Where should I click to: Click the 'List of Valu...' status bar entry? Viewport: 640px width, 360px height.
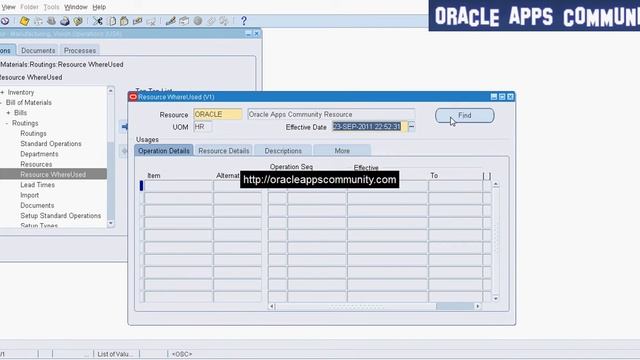(x=115, y=354)
